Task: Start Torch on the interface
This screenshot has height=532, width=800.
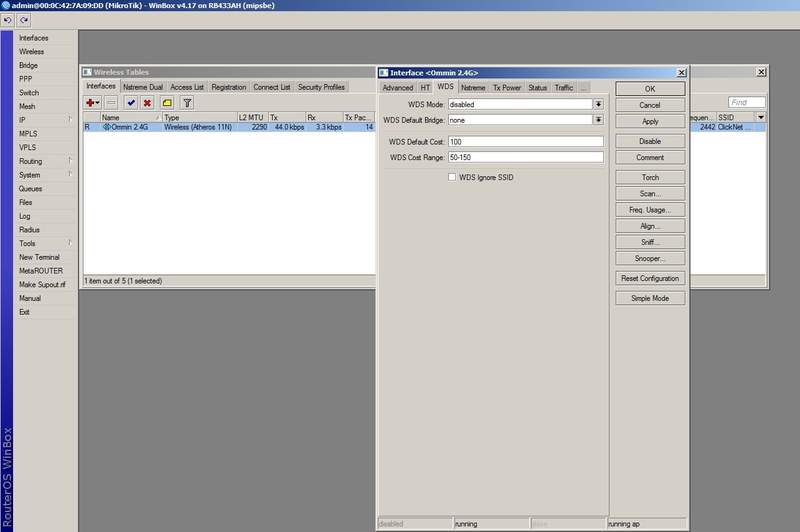Action: [650, 178]
